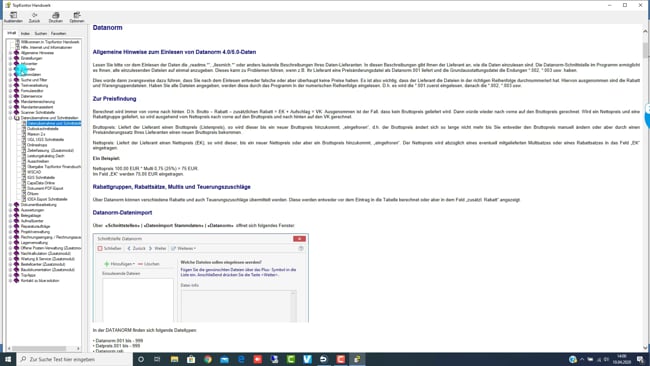Expand the Allgemeine Hinweise node
Image resolution: width=650 pixels, height=366 pixels.
10,53
